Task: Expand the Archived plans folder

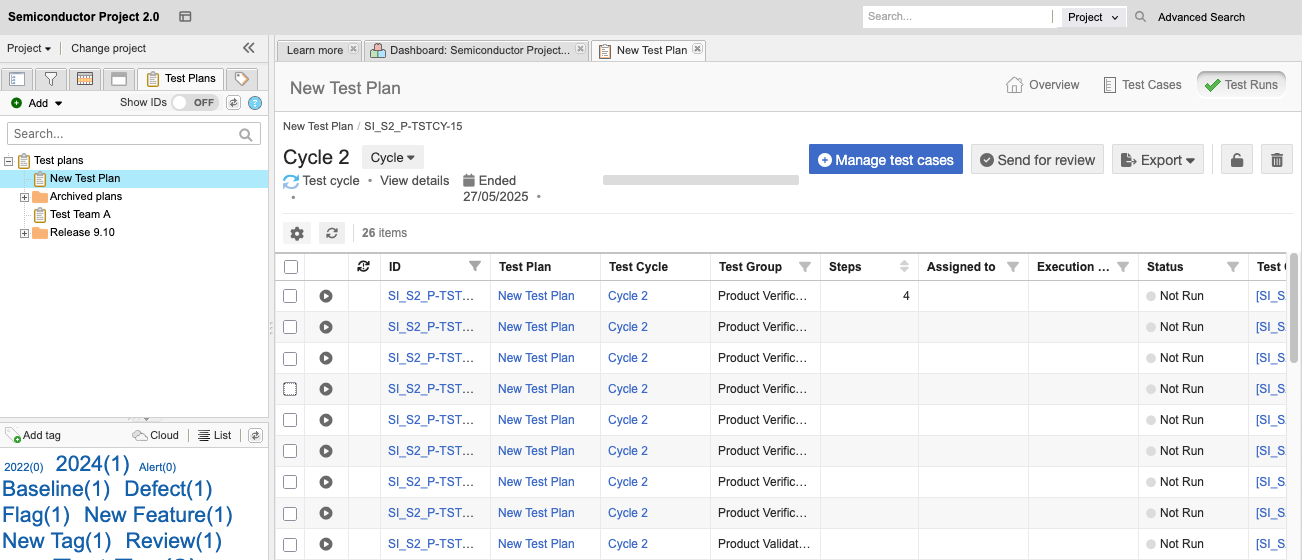Action: coord(24,197)
